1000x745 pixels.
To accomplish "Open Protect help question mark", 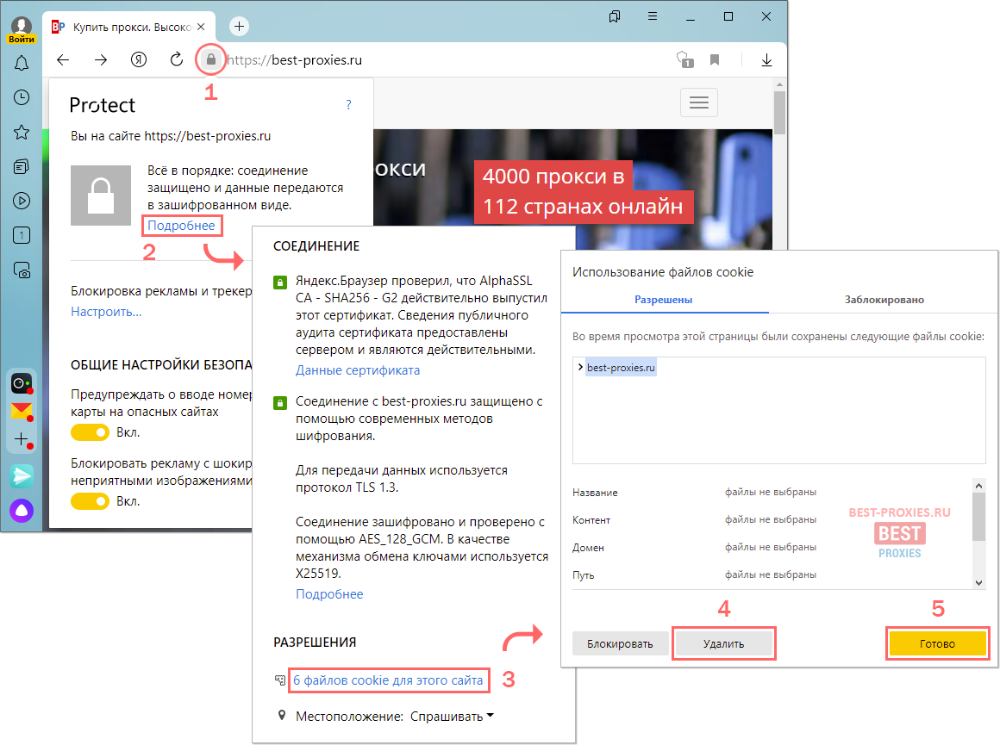I will [x=348, y=105].
